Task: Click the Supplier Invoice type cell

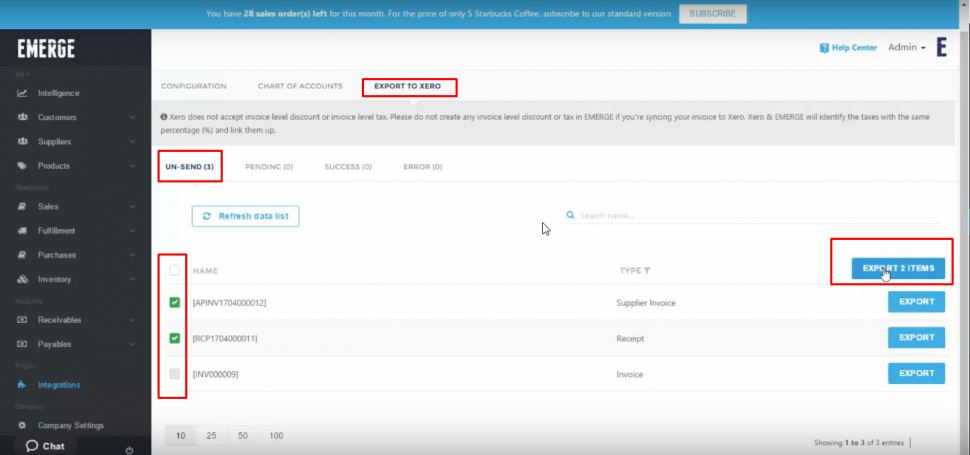Action: click(646, 303)
